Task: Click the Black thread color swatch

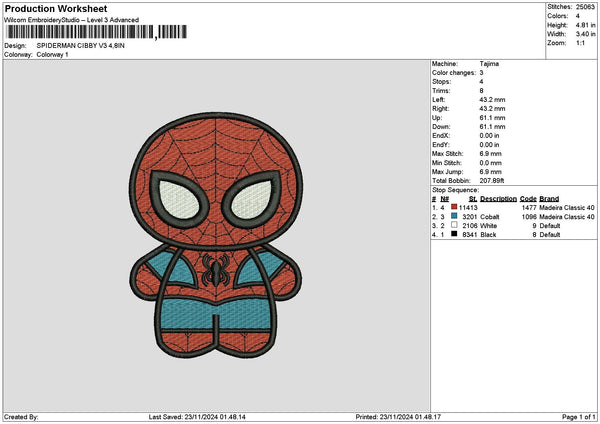Action: click(455, 234)
